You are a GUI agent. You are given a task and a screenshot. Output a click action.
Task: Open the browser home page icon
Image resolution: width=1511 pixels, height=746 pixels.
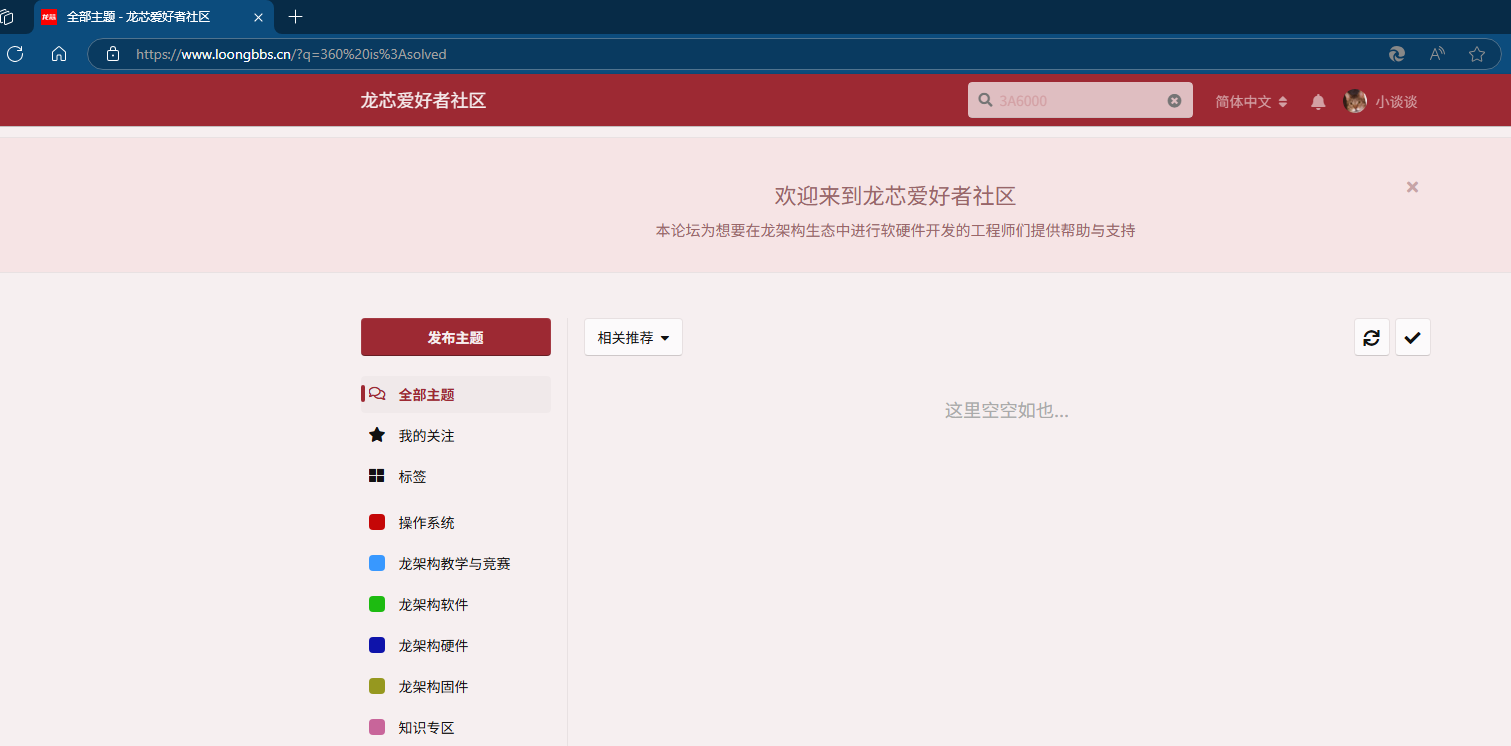(59, 54)
